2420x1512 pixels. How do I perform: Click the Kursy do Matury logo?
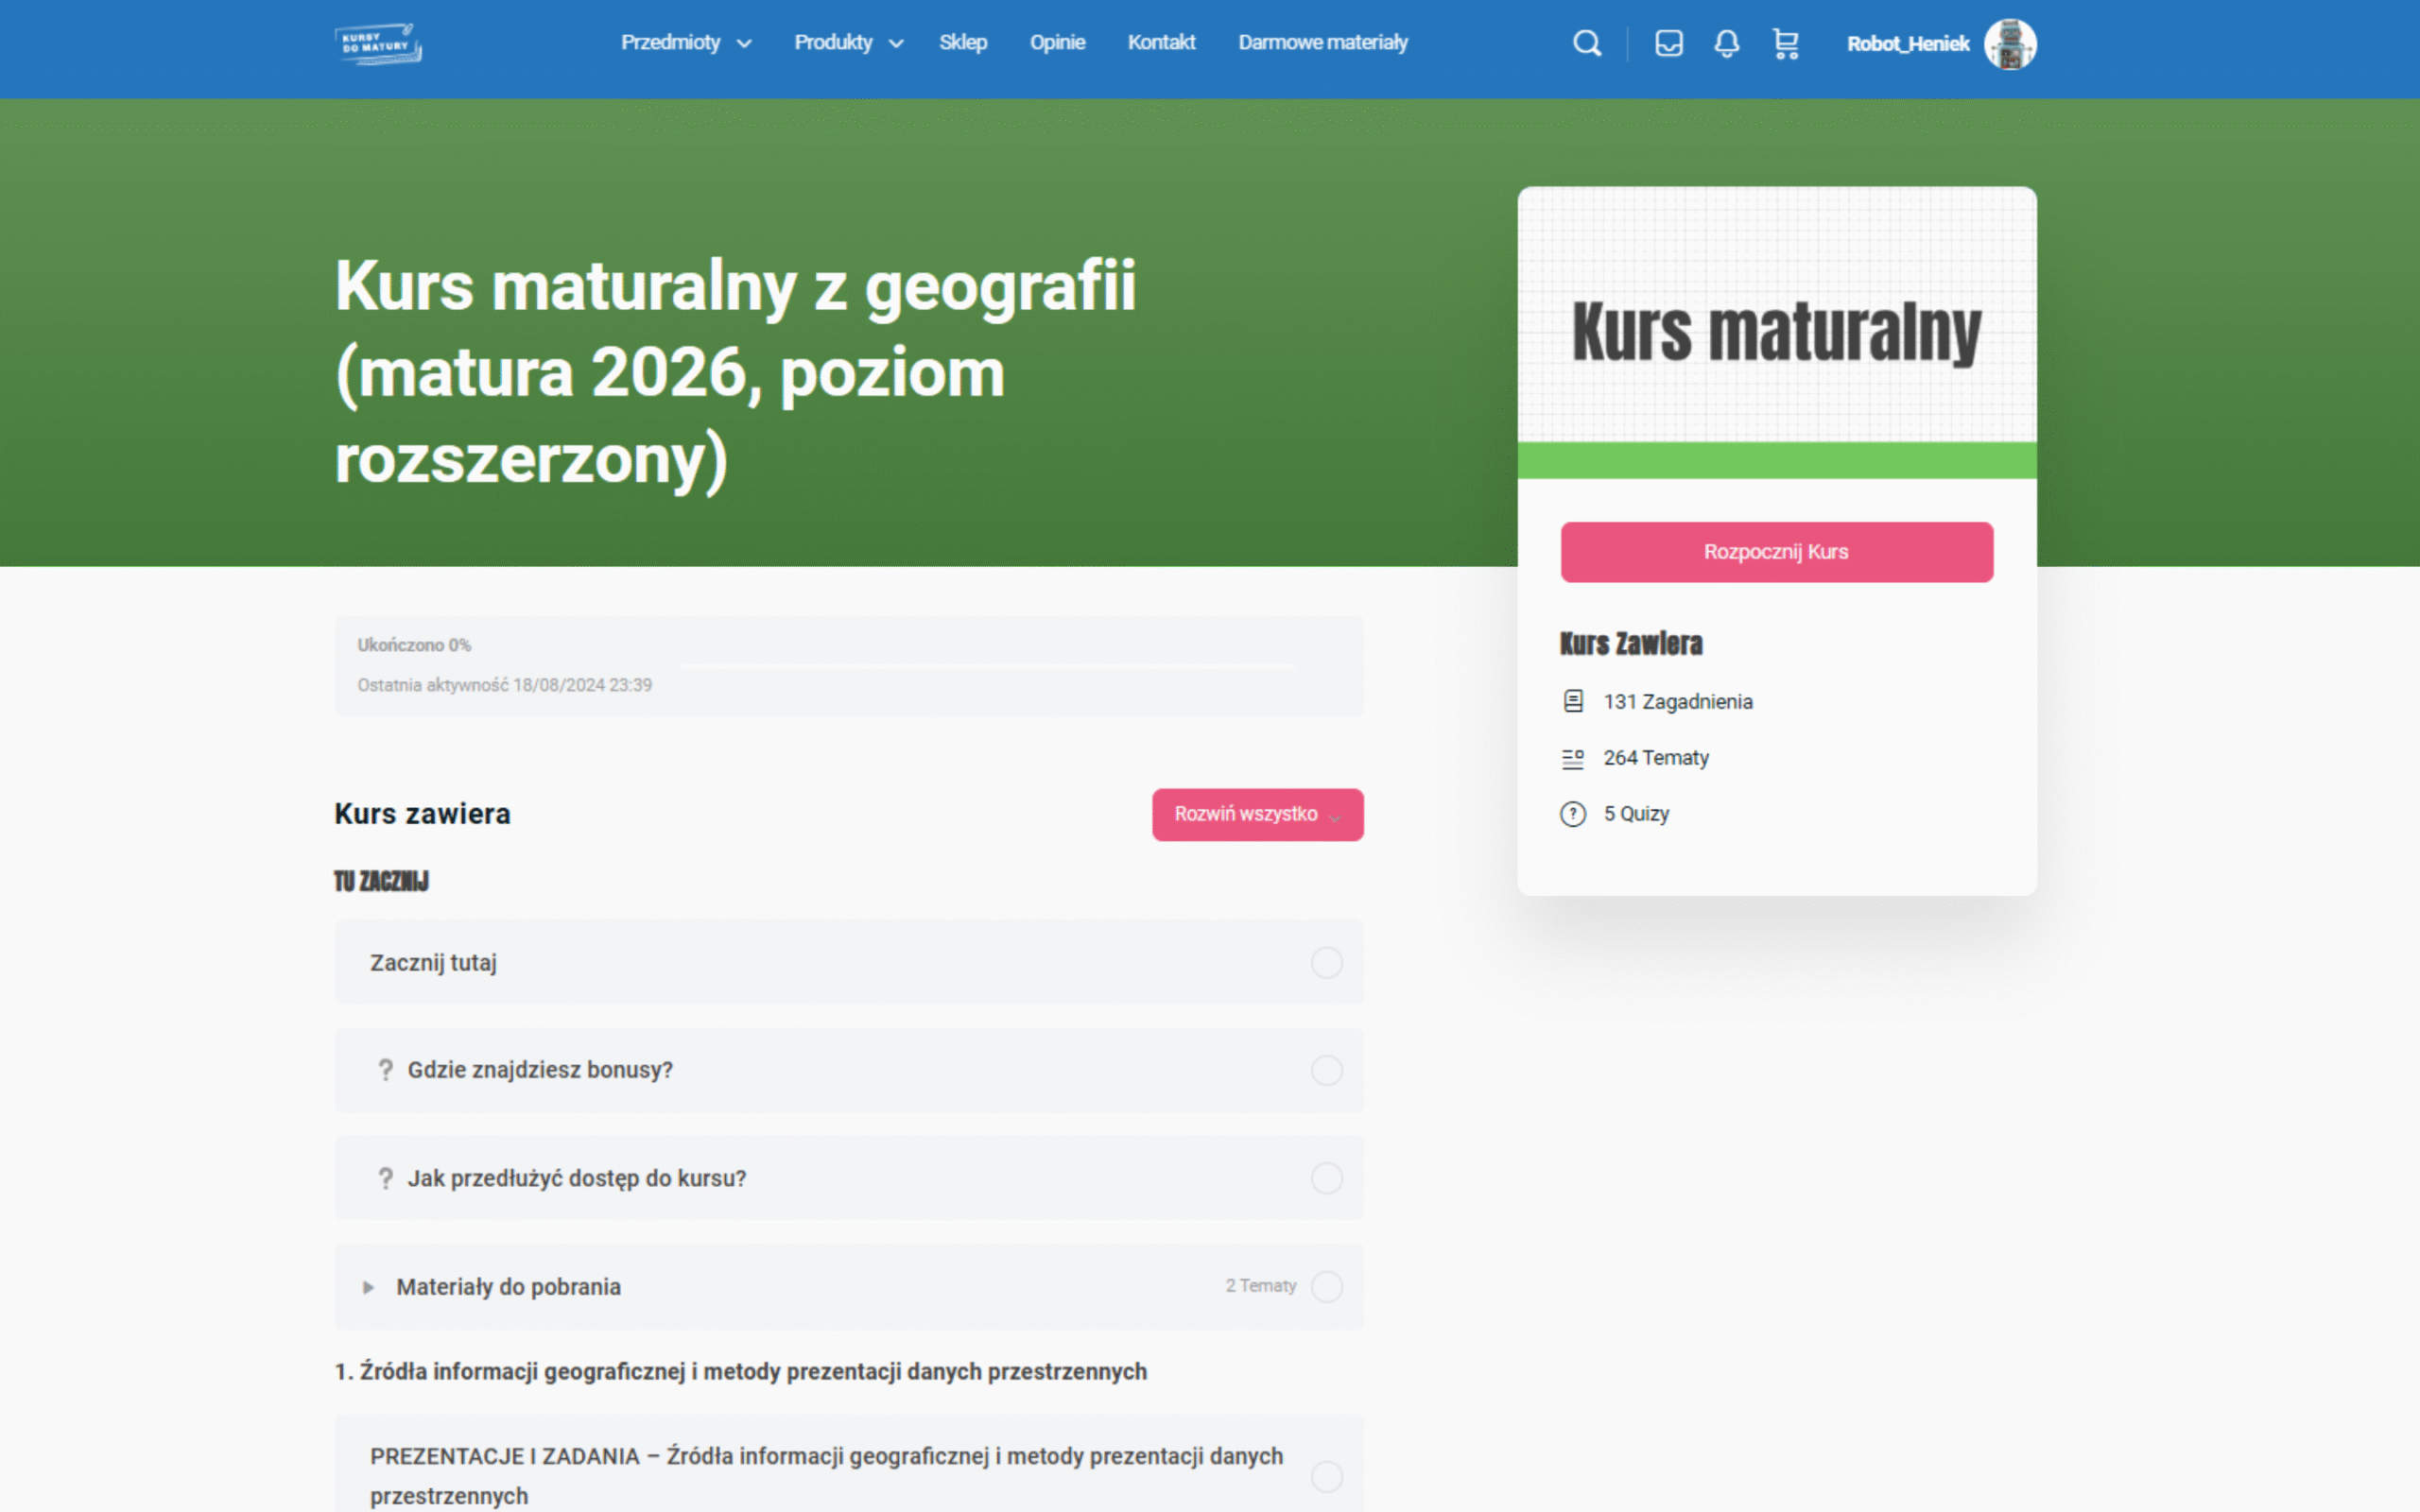(x=378, y=44)
